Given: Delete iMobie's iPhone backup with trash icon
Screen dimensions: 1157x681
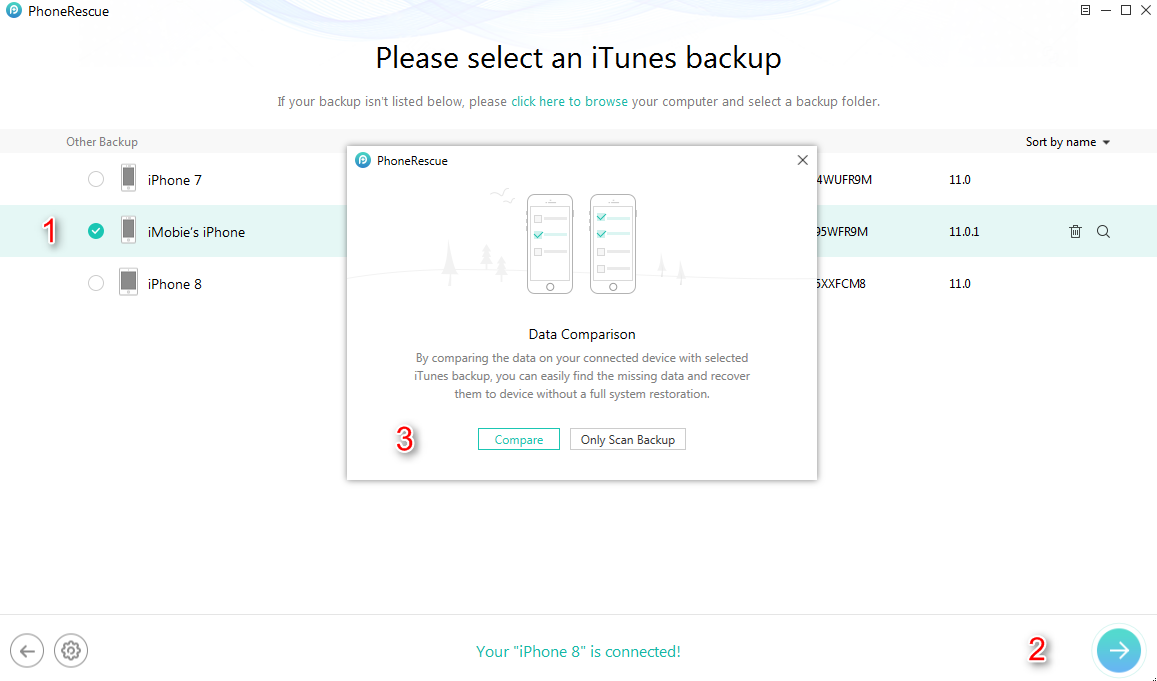Looking at the screenshot, I should (x=1075, y=232).
